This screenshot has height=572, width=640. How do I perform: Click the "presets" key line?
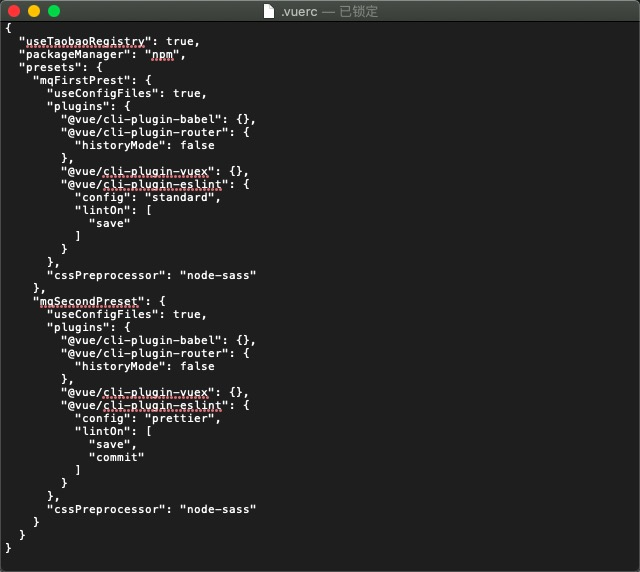coord(60,67)
